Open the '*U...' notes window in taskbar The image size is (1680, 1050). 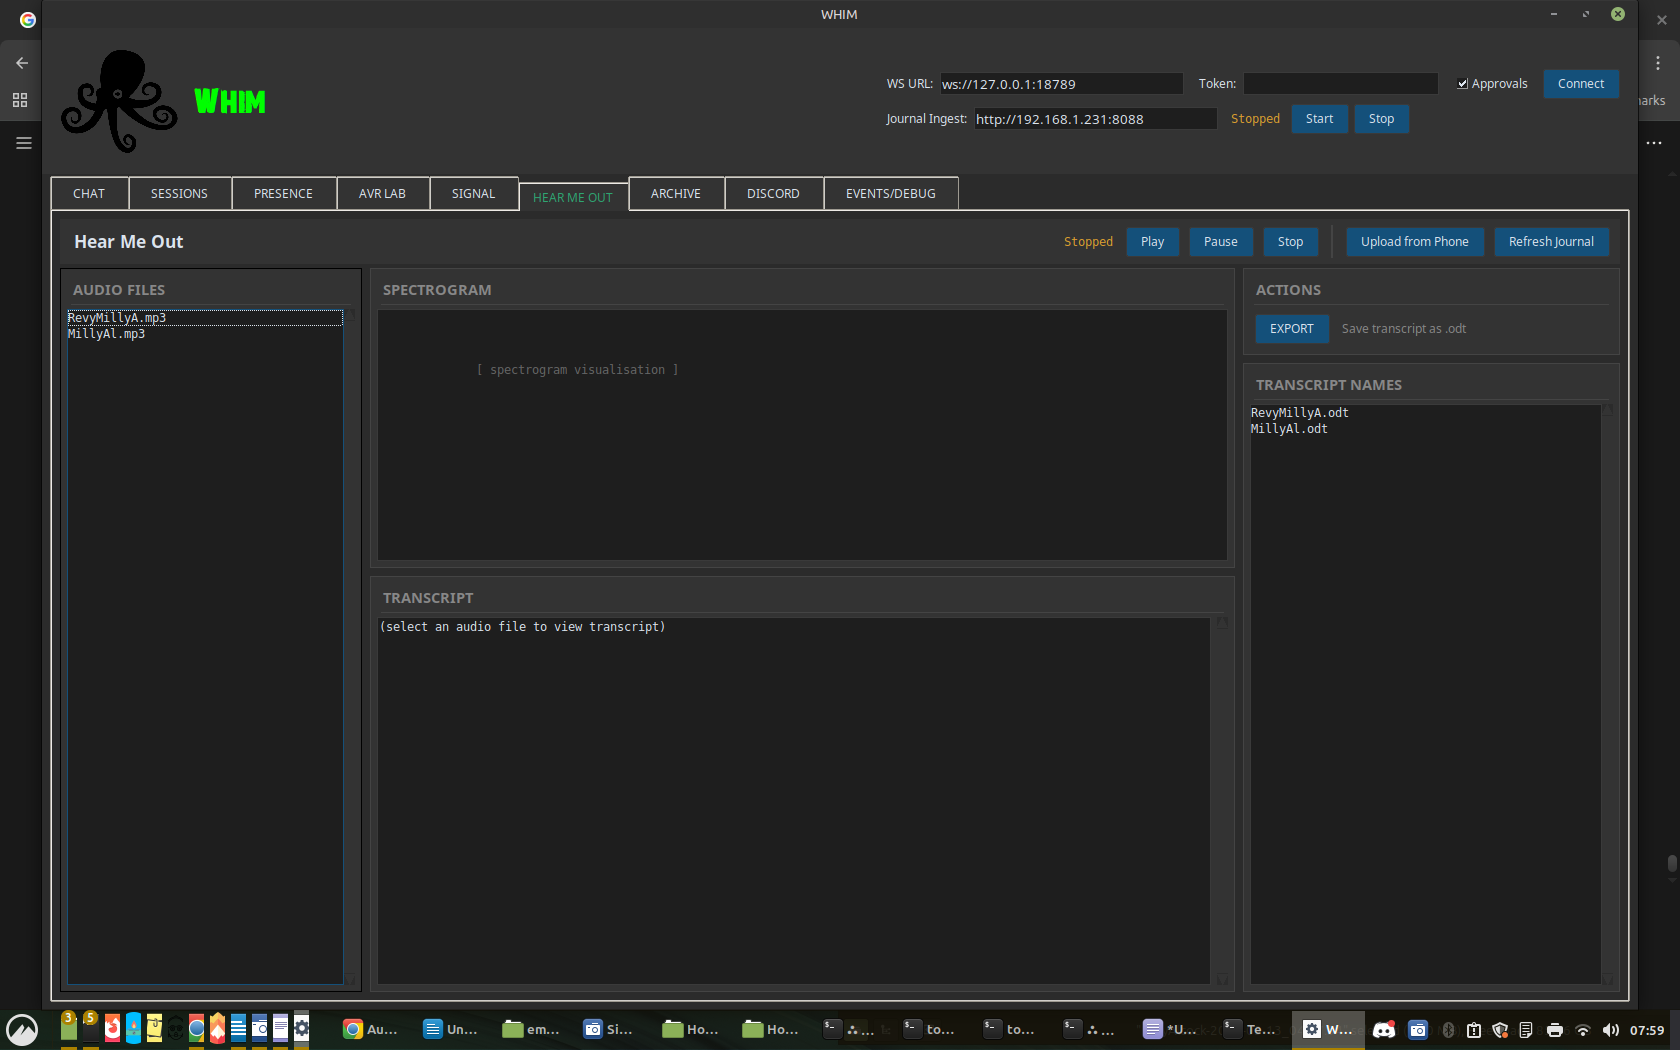[x=1170, y=1029]
